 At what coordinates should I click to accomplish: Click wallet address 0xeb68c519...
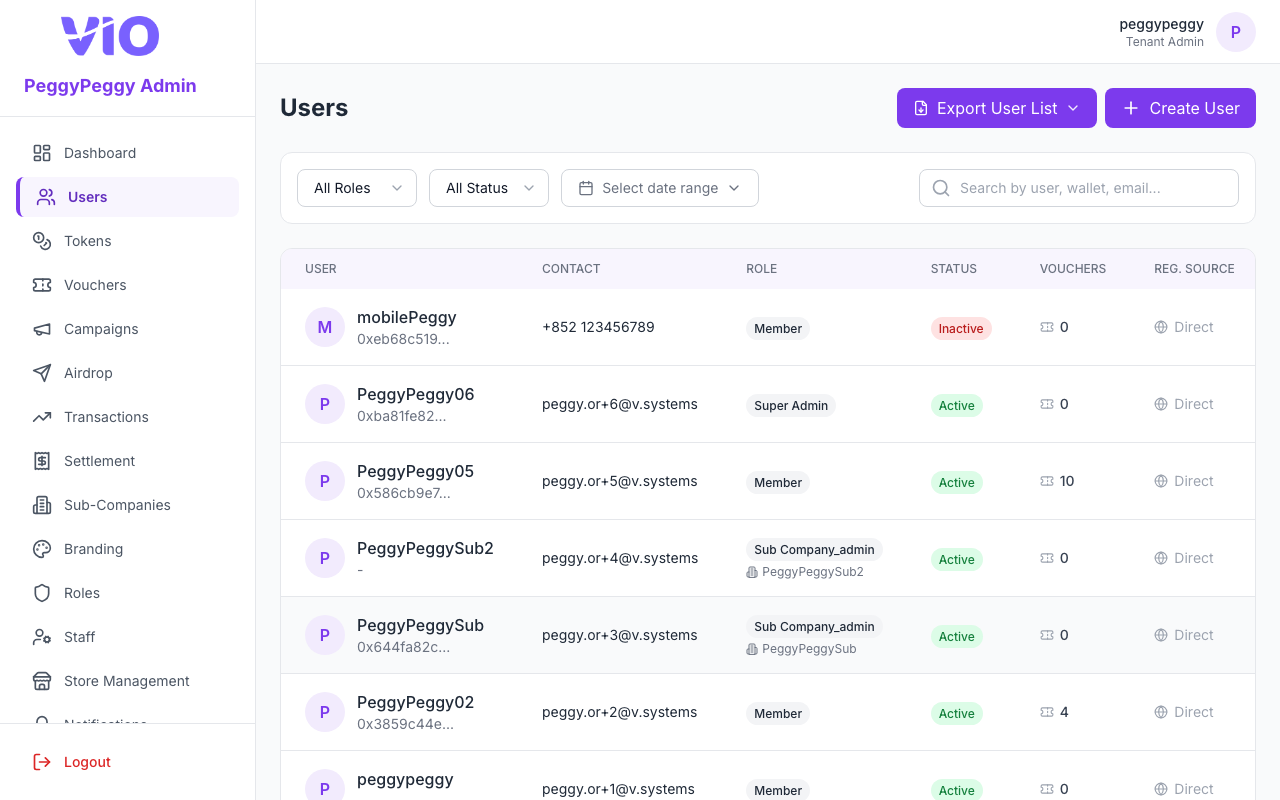pos(403,339)
